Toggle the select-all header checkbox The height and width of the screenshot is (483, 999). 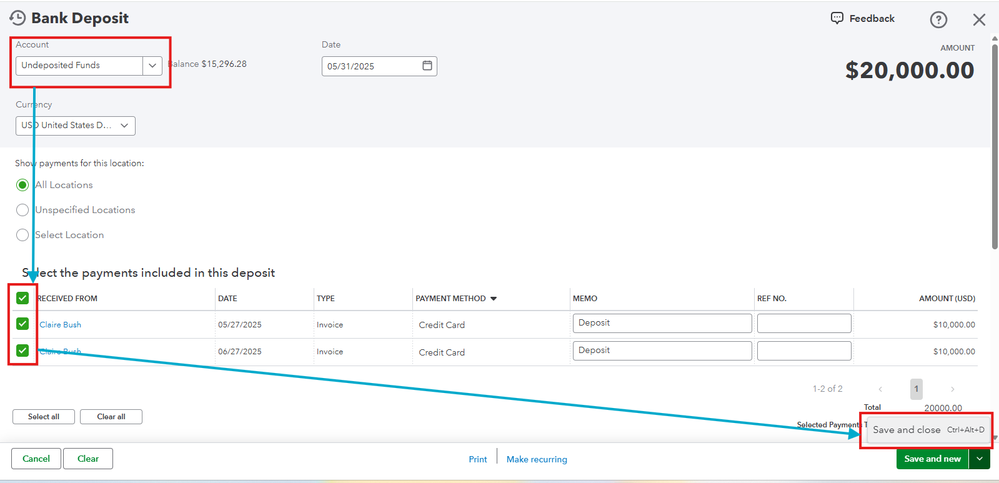(22, 298)
